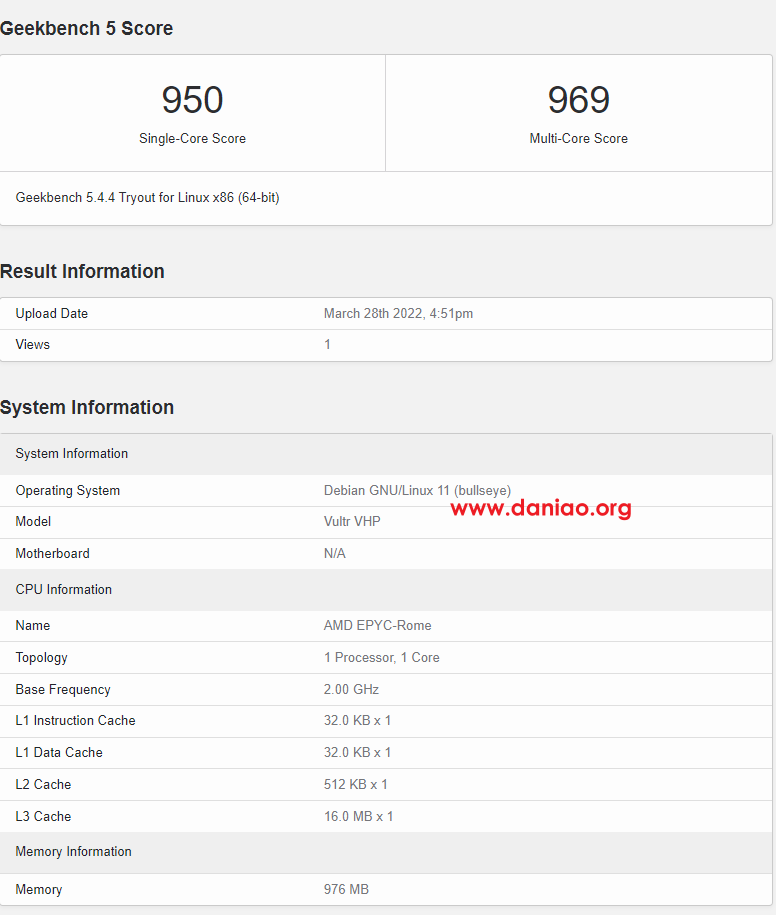
Task: Select the Views count value 1
Action: tap(327, 344)
